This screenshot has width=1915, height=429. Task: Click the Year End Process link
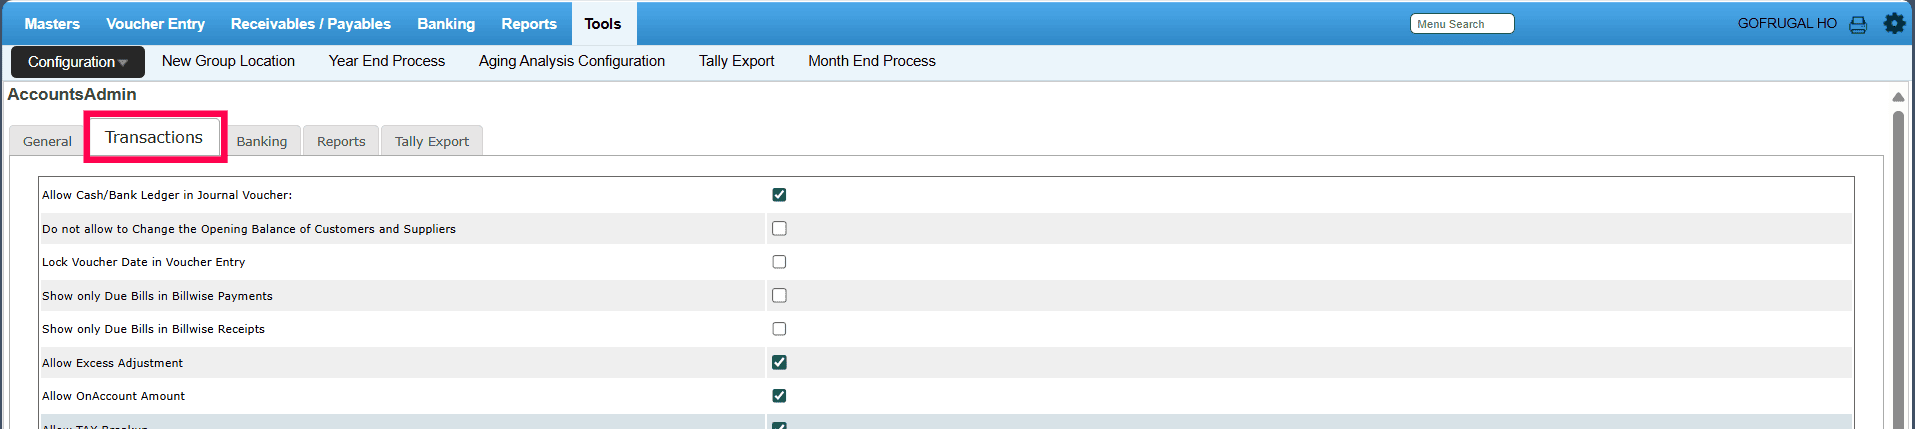click(386, 61)
